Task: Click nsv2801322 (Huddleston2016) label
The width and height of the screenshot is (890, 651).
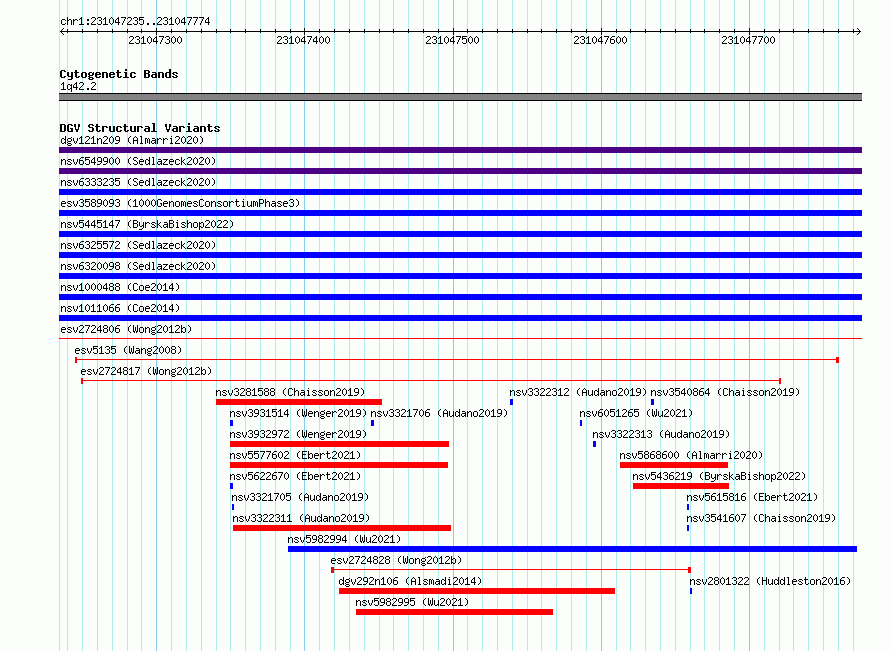Action: coord(770,581)
